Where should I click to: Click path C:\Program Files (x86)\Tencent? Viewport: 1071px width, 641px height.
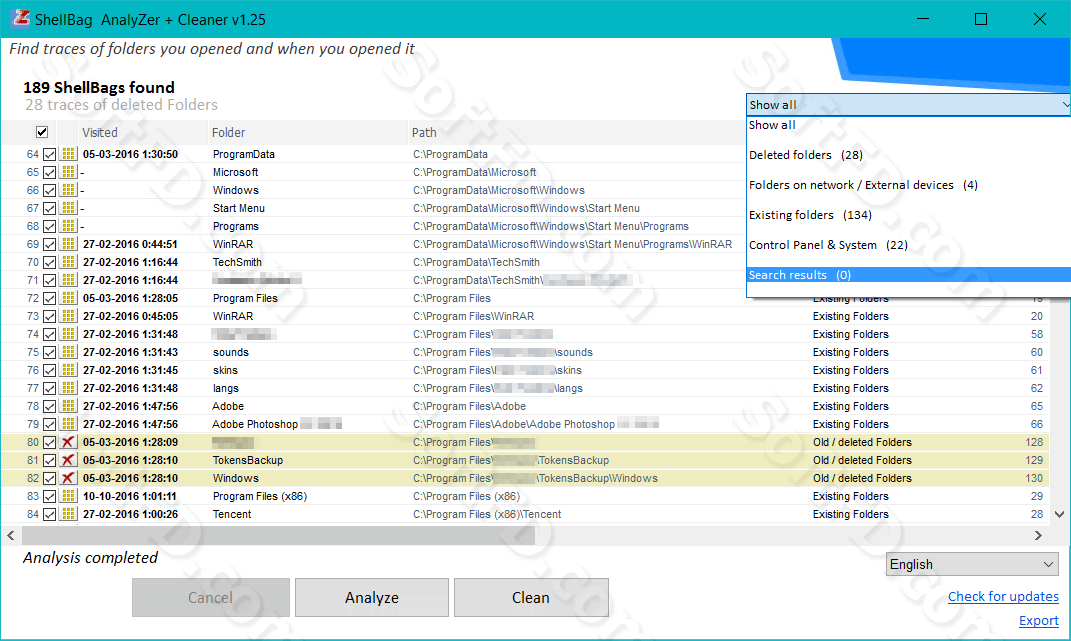[x=487, y=515]
